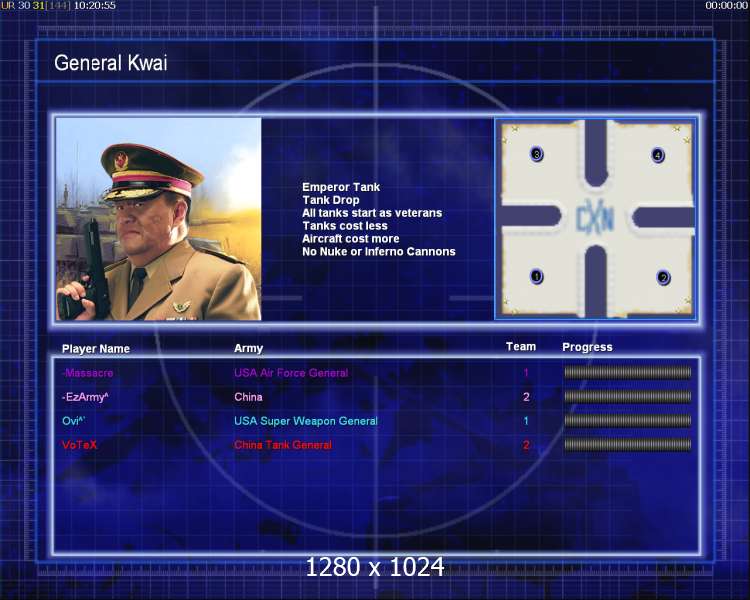Click the 00:00:00 game timer
The height and width of the screenshot is (600, 750).
point(726,5)
